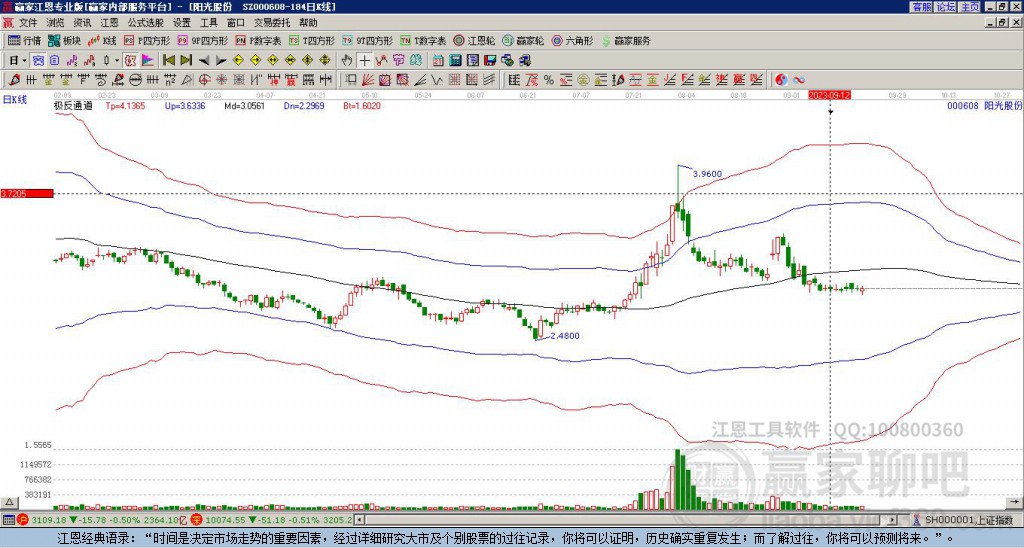
Task: Click the 沪 index status icon
Action: (x=23, y=520)
